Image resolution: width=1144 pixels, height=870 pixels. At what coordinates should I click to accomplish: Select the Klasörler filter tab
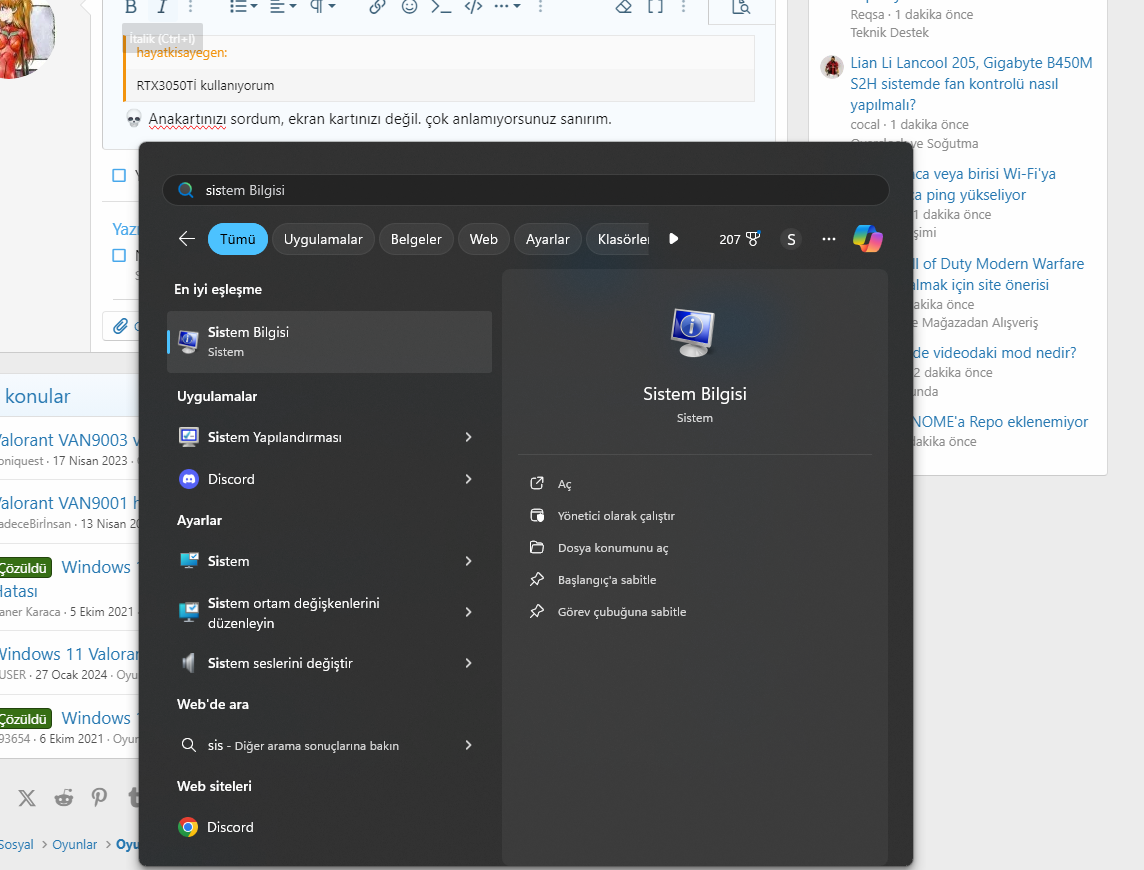tap(619, 239)
